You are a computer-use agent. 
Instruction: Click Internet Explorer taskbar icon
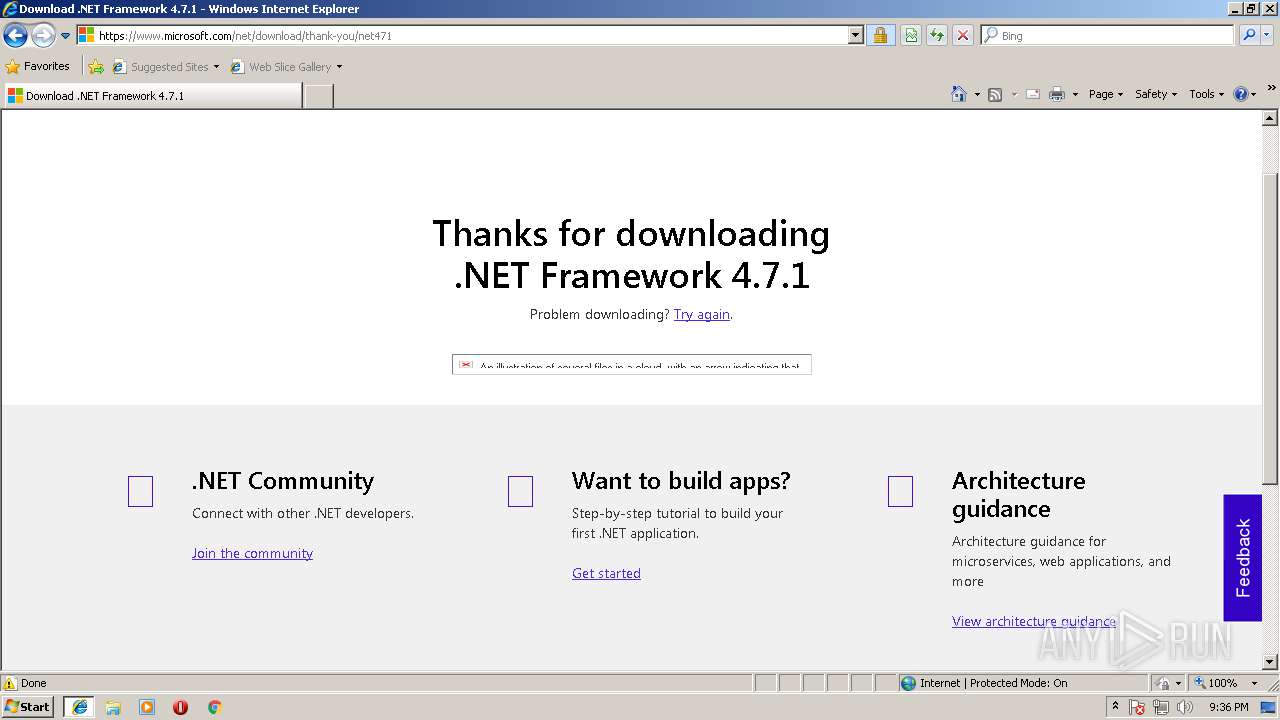79,707
